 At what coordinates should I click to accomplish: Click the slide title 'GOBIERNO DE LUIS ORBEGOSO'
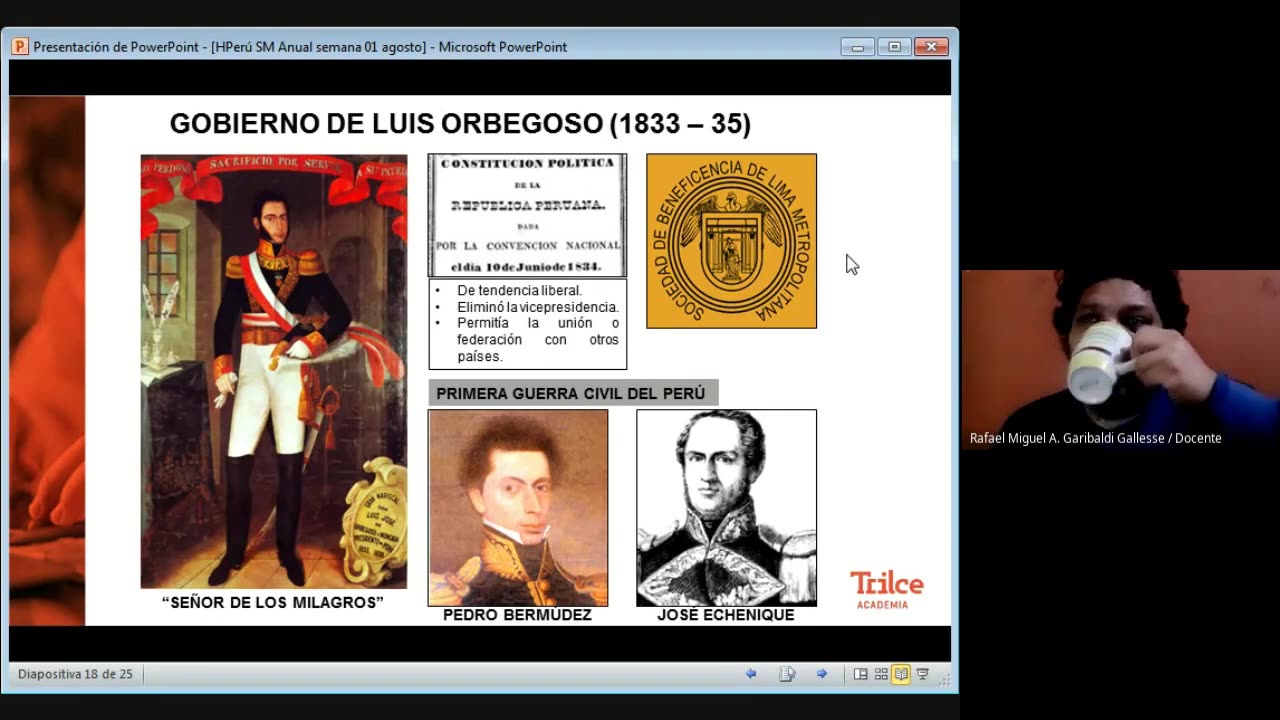(x=460, y=124)
